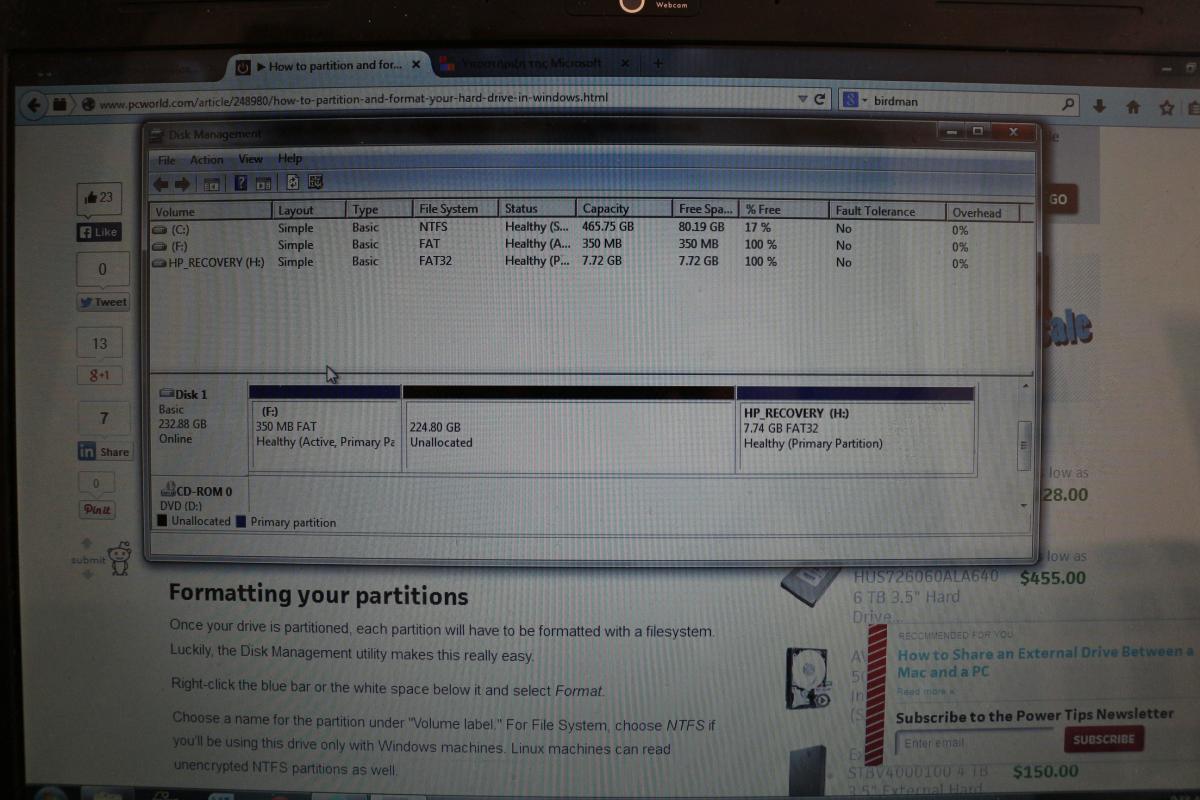Click the LinkedIn Share button
Image resolution: width=1200 pixels, height=800 pixels.
coord(104,452)
